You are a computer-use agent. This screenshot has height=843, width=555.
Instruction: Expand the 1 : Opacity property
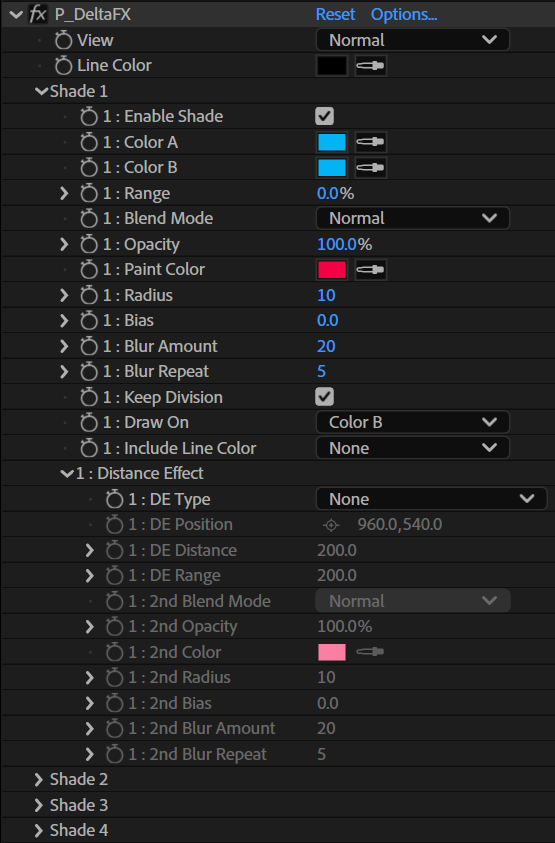[64, 244]
